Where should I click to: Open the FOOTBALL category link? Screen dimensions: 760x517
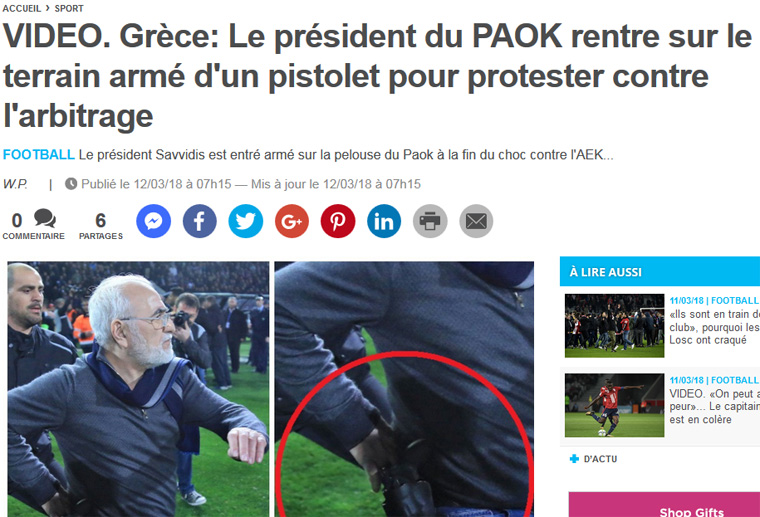[39, 155]
